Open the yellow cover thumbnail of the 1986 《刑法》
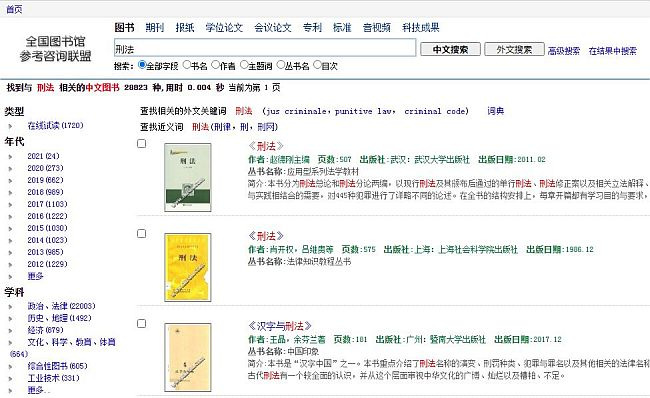This screenshot has height=398, width=650. [188, 267]
